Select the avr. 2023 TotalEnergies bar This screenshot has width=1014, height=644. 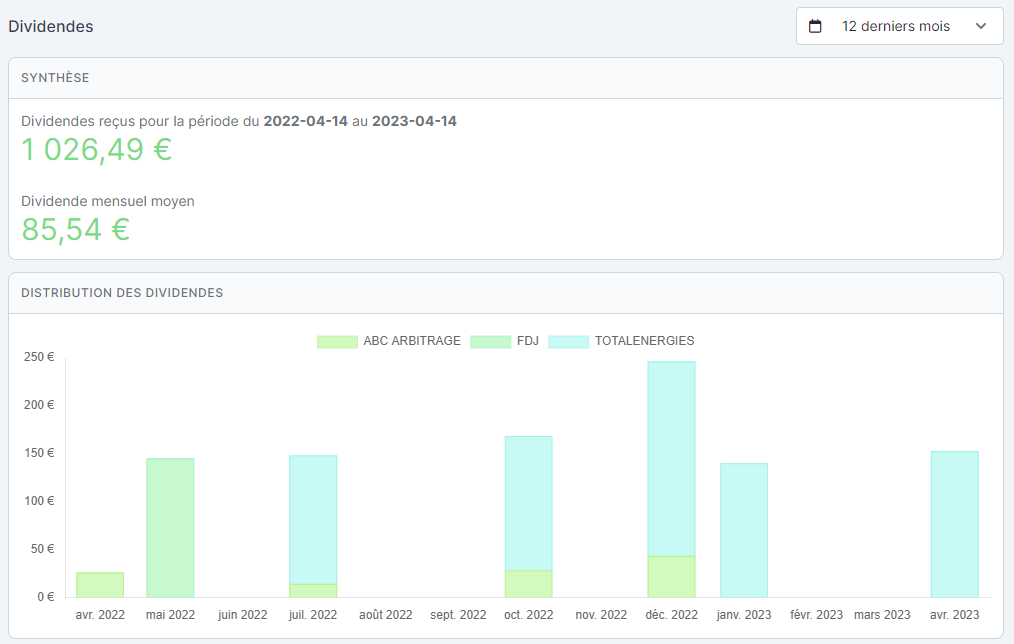(x=955, y=524)
